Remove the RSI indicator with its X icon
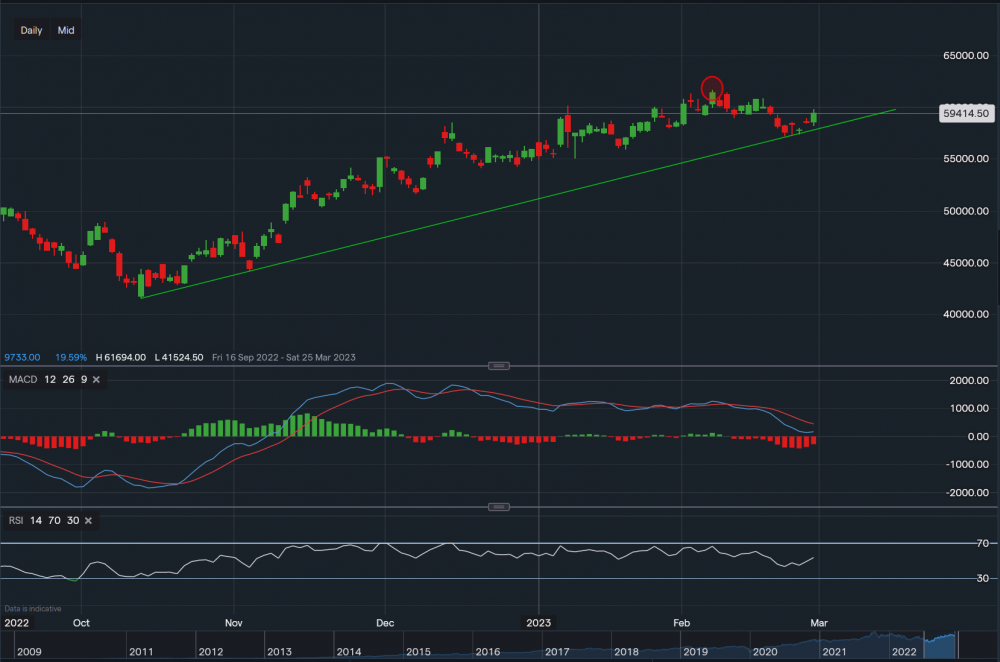Viewport: 1000px width, 662px height. click(x=87, y=521)
